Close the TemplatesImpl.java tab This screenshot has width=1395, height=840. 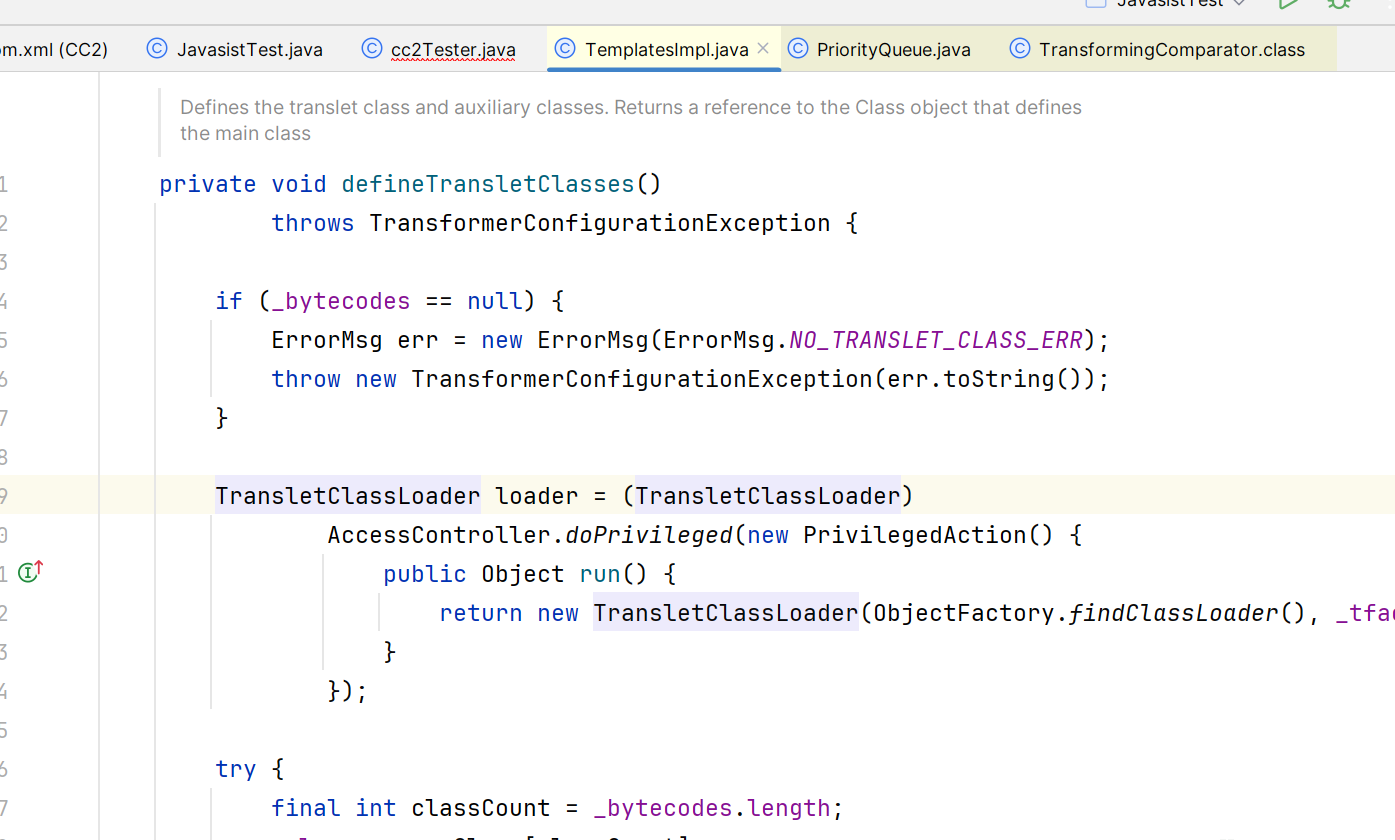point(763,48)
